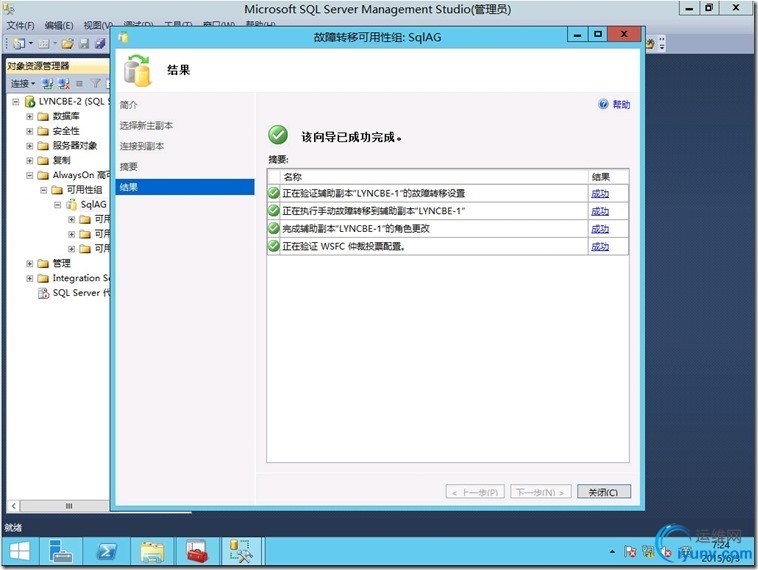Click Disconnect server icon in Object Explorer
Screen dimensions: 758x570
click(x=64, y=84)
